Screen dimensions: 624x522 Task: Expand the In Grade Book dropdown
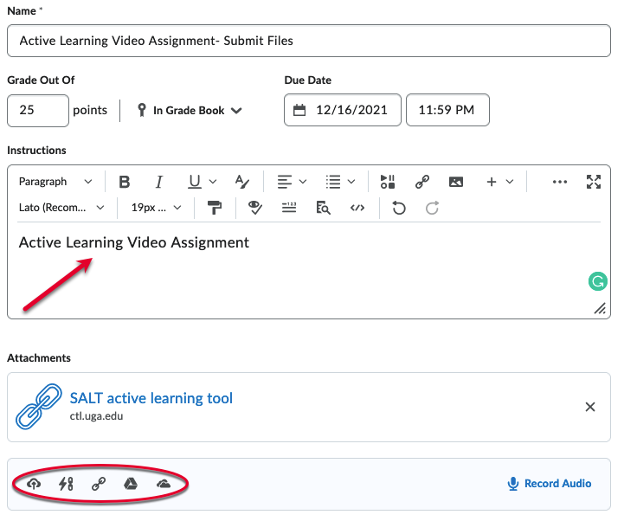tap(189, 110)
